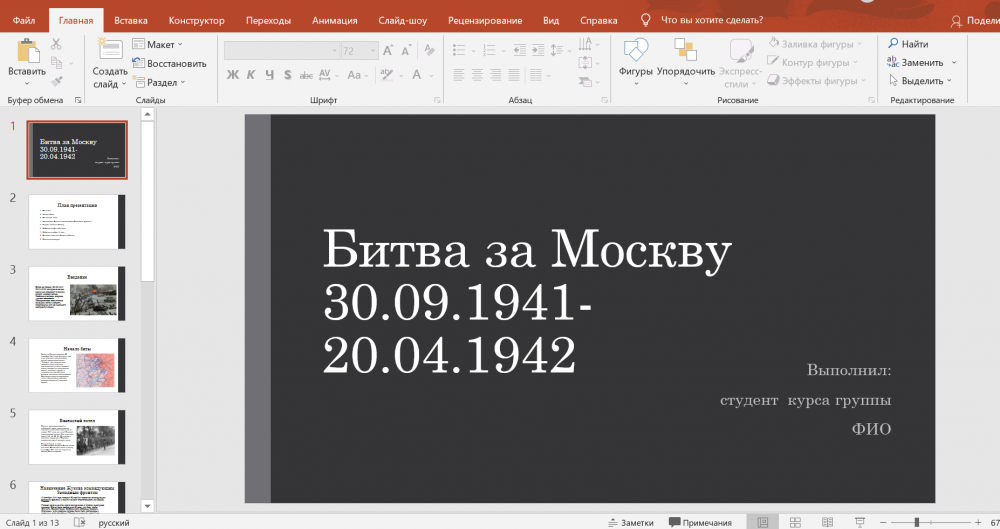Click the Вставить paste icon

pos(27,52)
